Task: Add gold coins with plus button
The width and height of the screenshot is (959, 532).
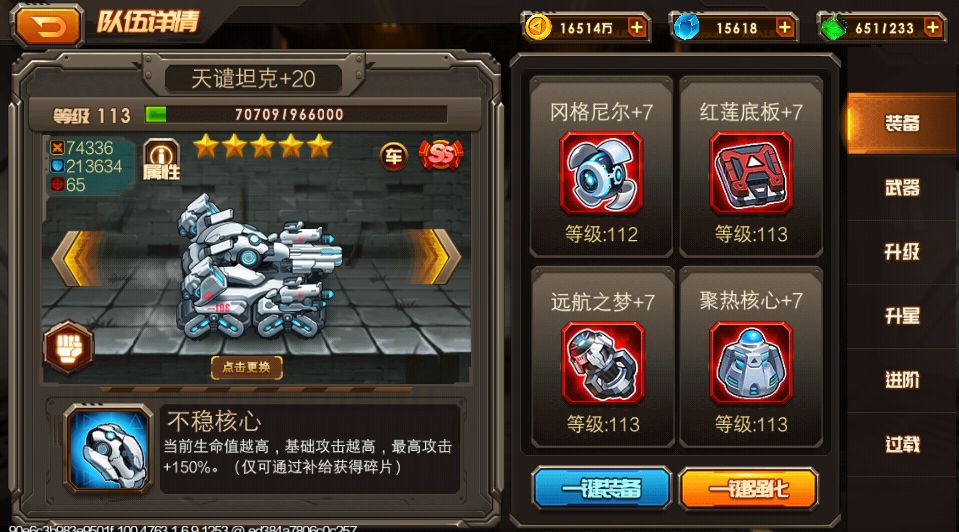Action: point(637,28)
